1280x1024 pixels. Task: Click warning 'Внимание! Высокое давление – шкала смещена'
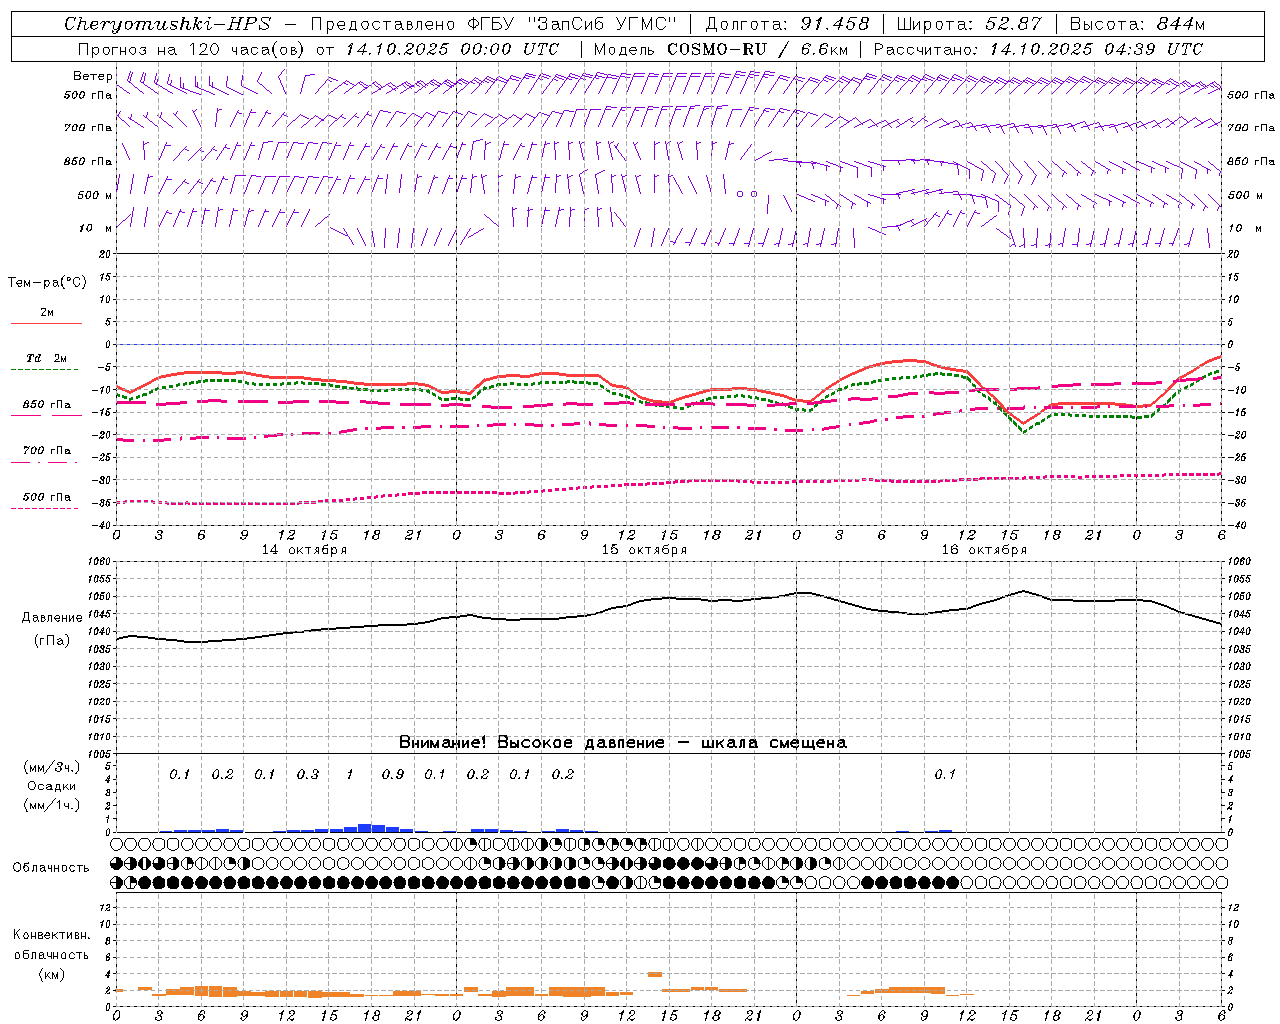622,742
